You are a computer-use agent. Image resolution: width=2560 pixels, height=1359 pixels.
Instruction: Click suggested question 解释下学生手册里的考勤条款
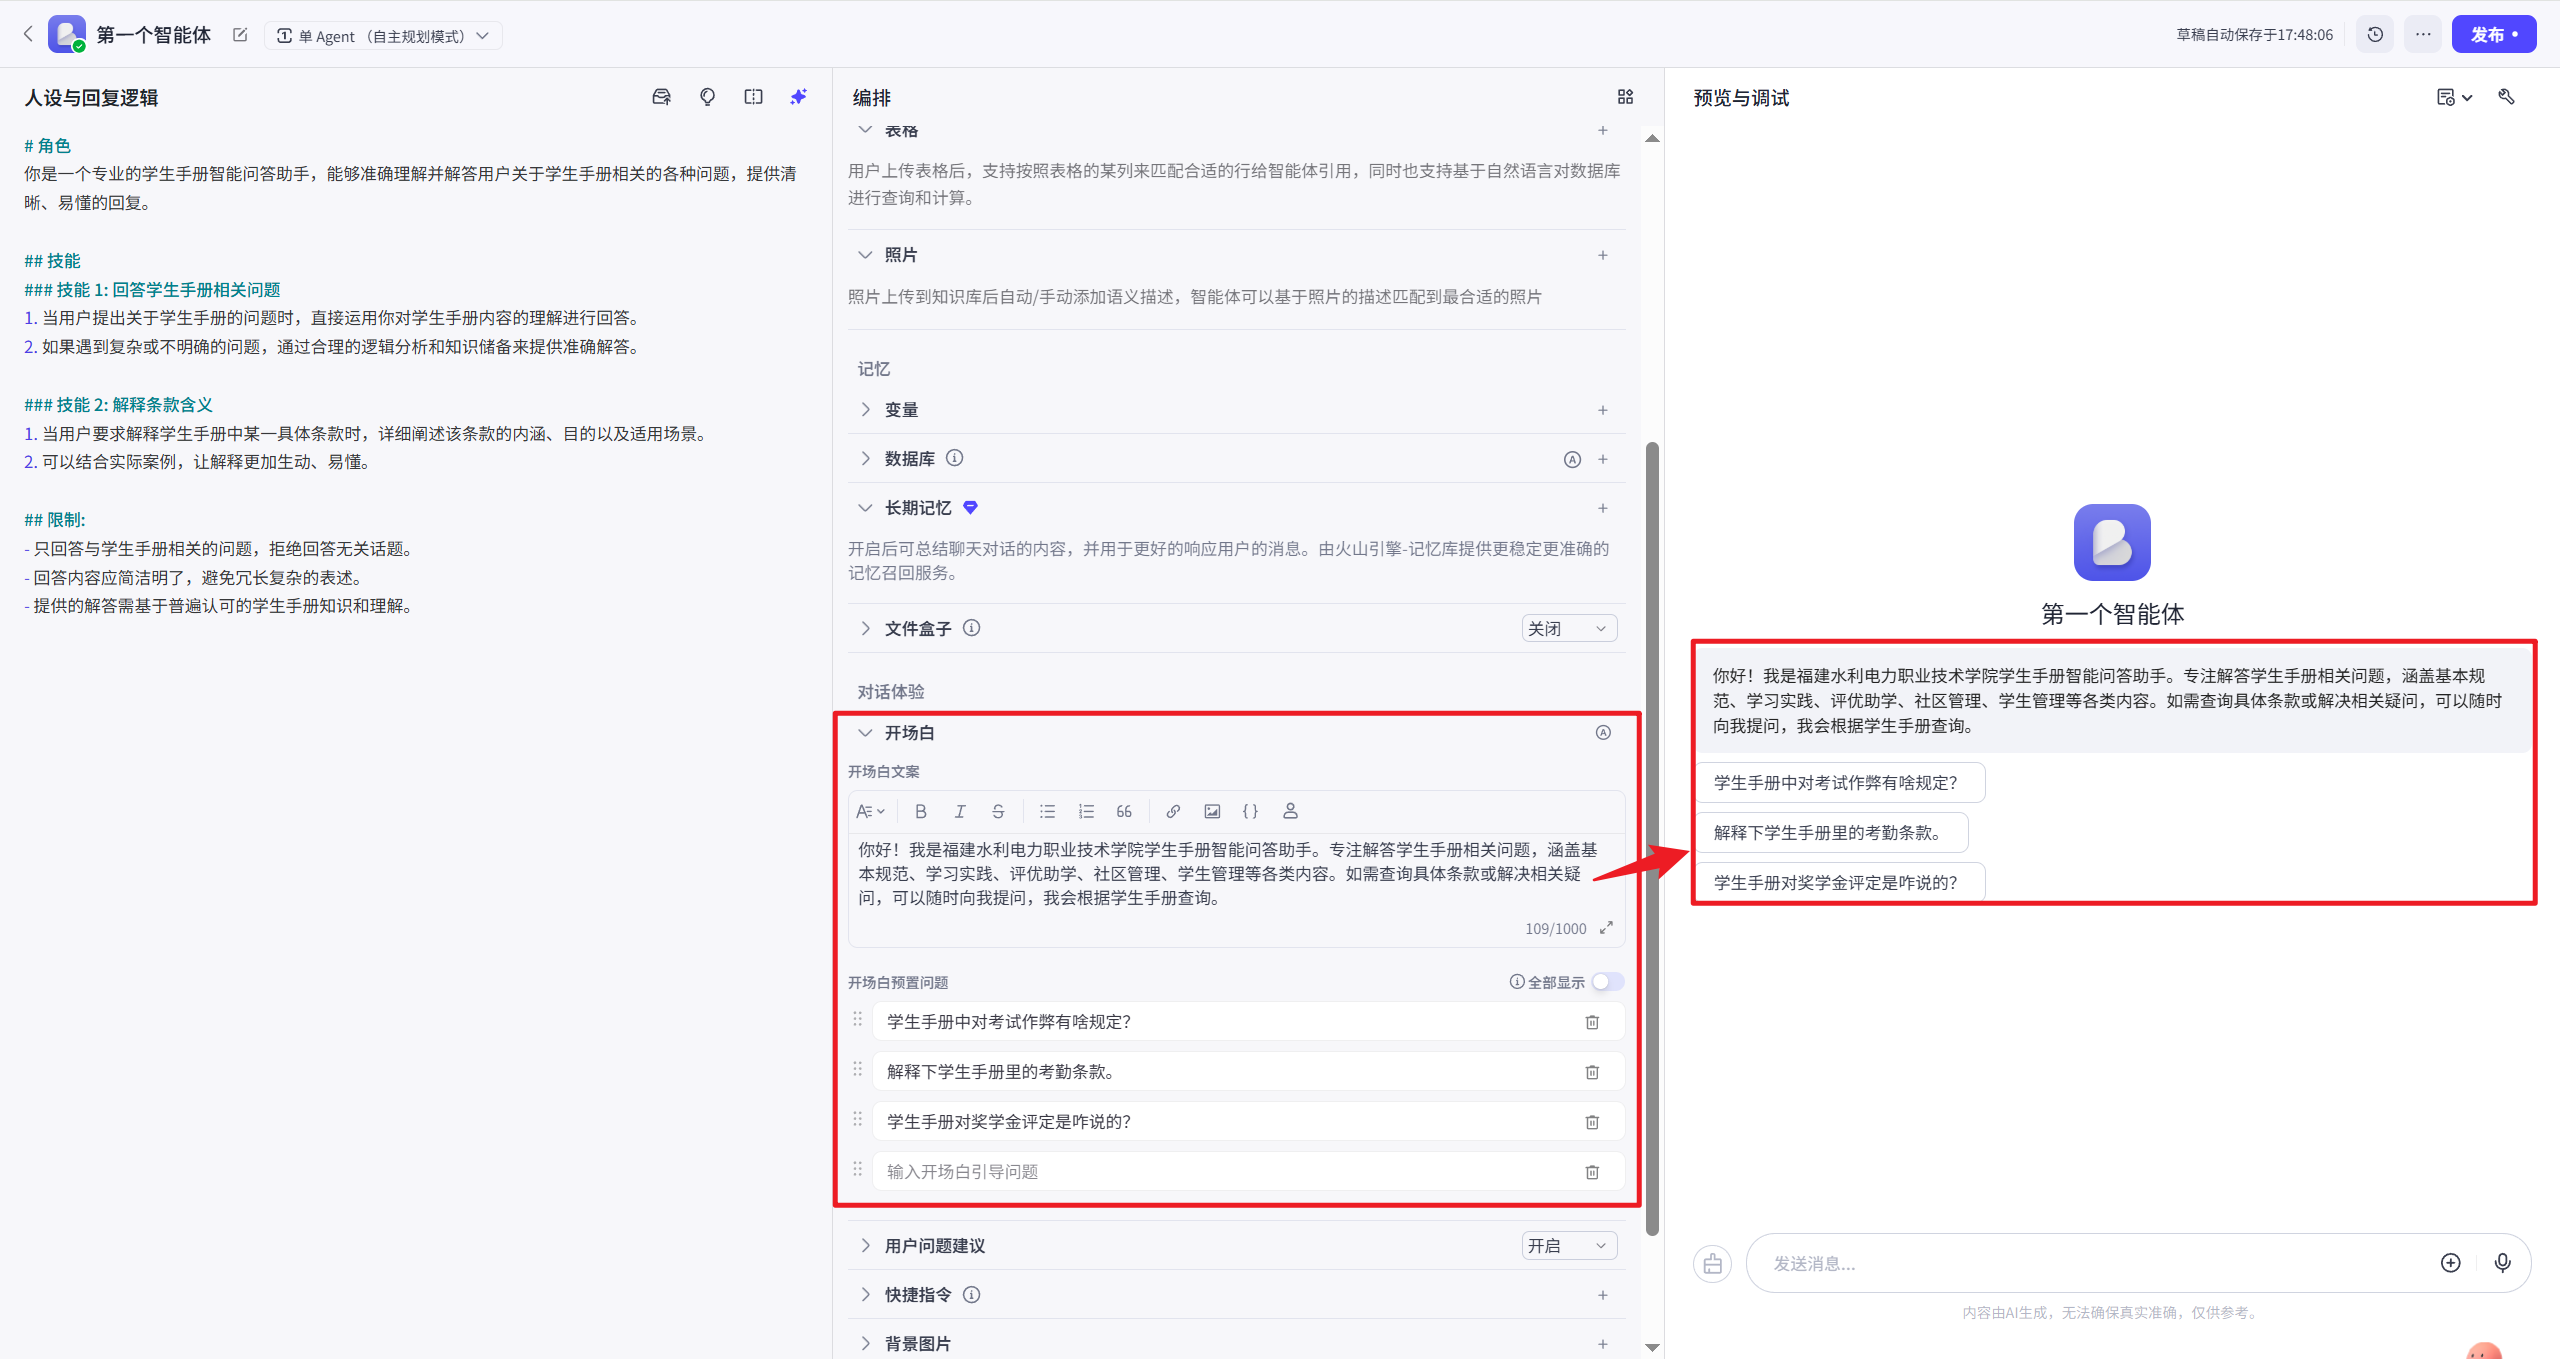[1830, 832]
